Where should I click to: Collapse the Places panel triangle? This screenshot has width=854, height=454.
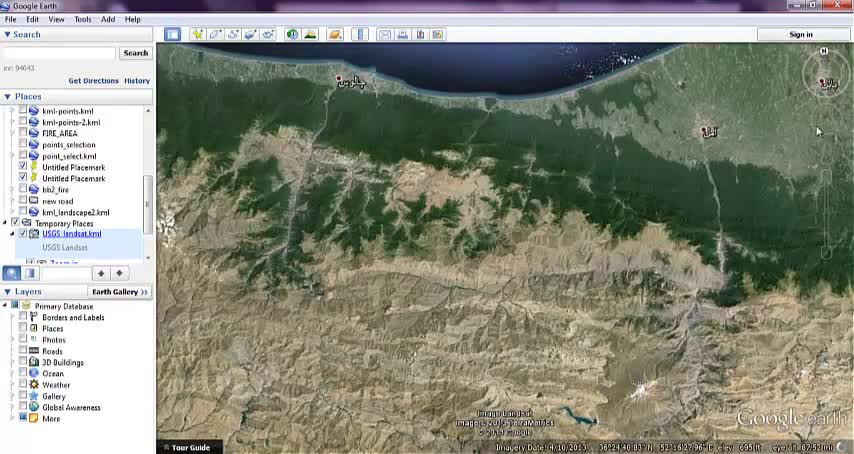pos(7,96)
